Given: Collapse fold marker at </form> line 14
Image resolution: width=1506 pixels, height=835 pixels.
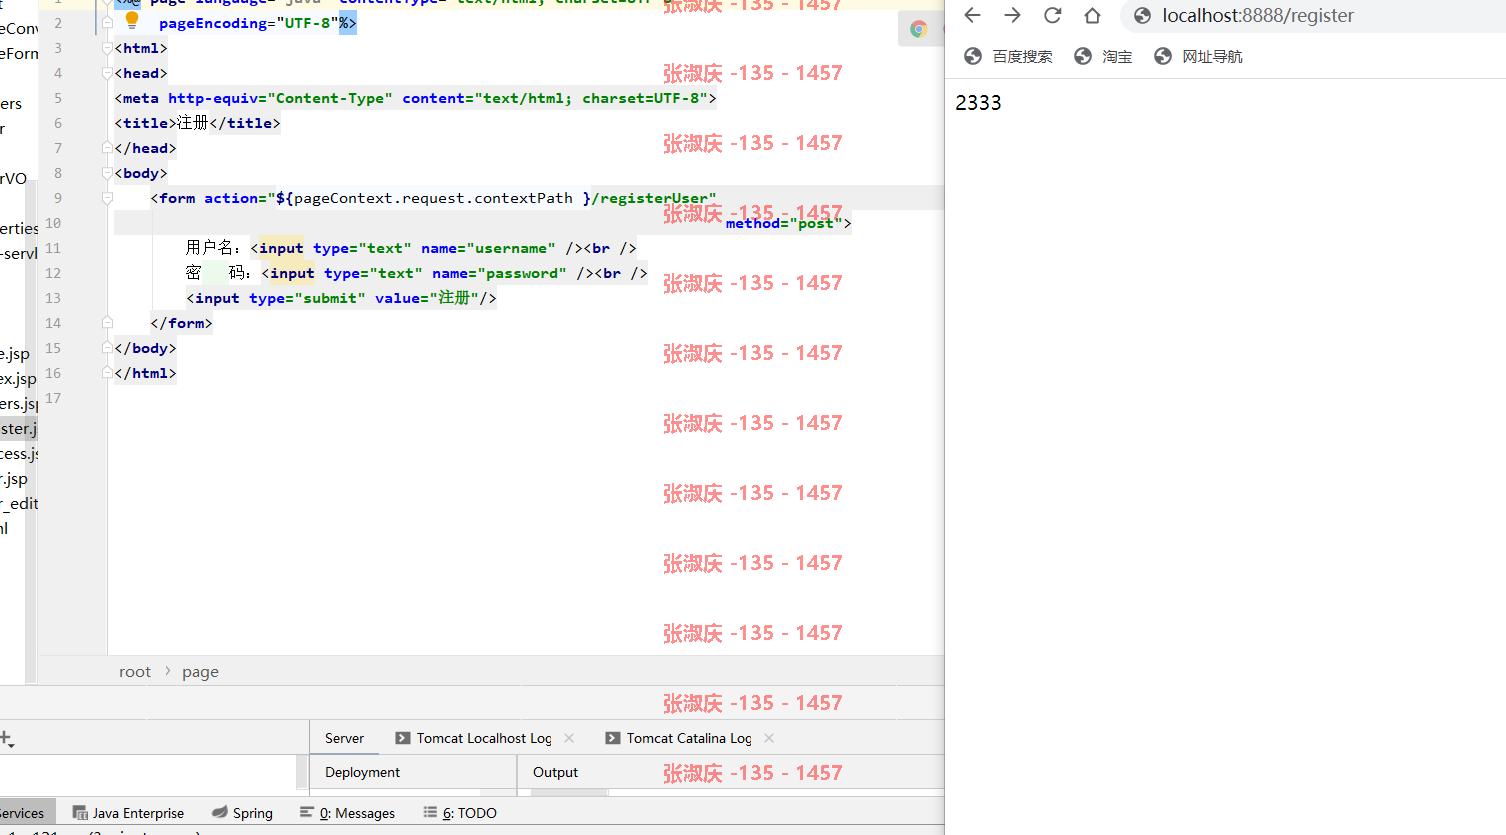Looking at the screenshot, I should coord(107,323).
